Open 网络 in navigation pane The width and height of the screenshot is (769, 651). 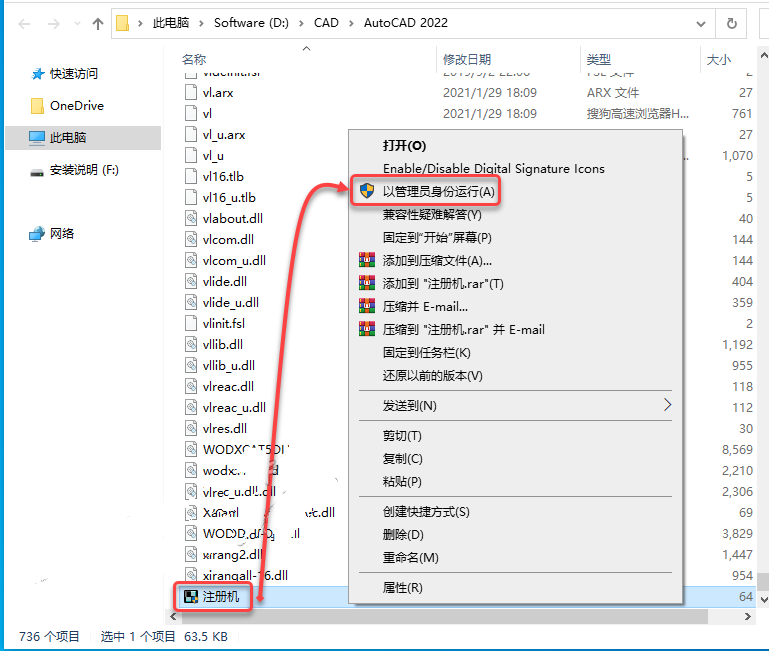(x=62, y=234)
